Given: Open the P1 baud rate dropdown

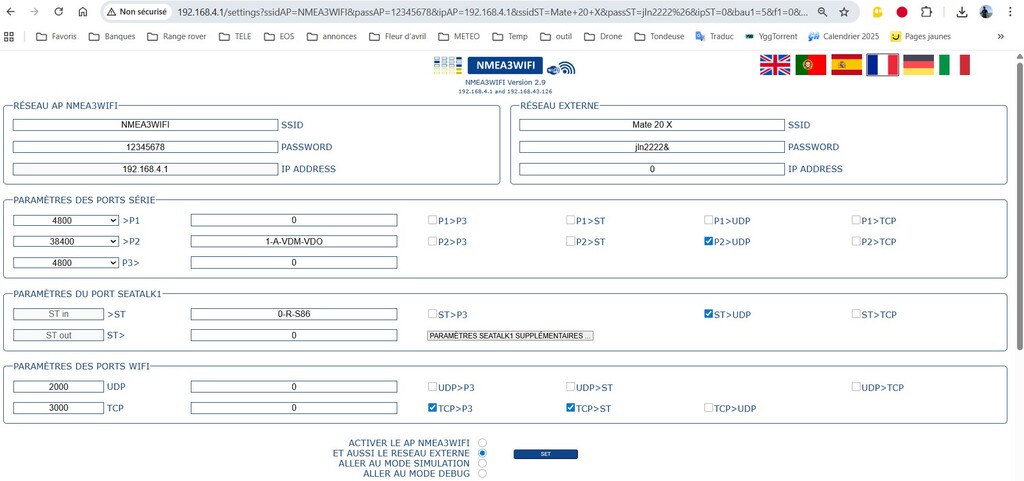Looking at the screenshot, I should (x=66, y=220).
